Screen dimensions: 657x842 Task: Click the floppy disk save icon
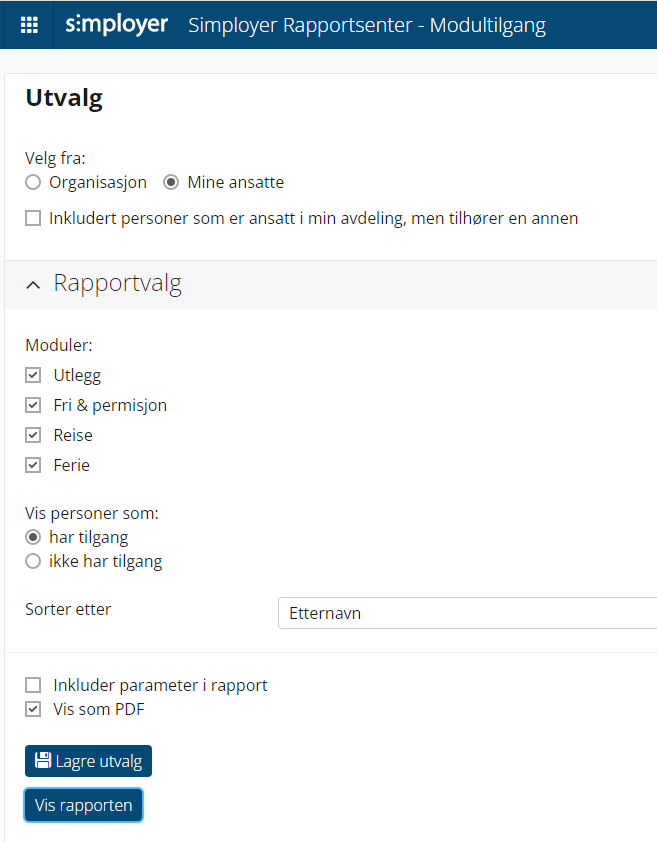pos(43,761)
